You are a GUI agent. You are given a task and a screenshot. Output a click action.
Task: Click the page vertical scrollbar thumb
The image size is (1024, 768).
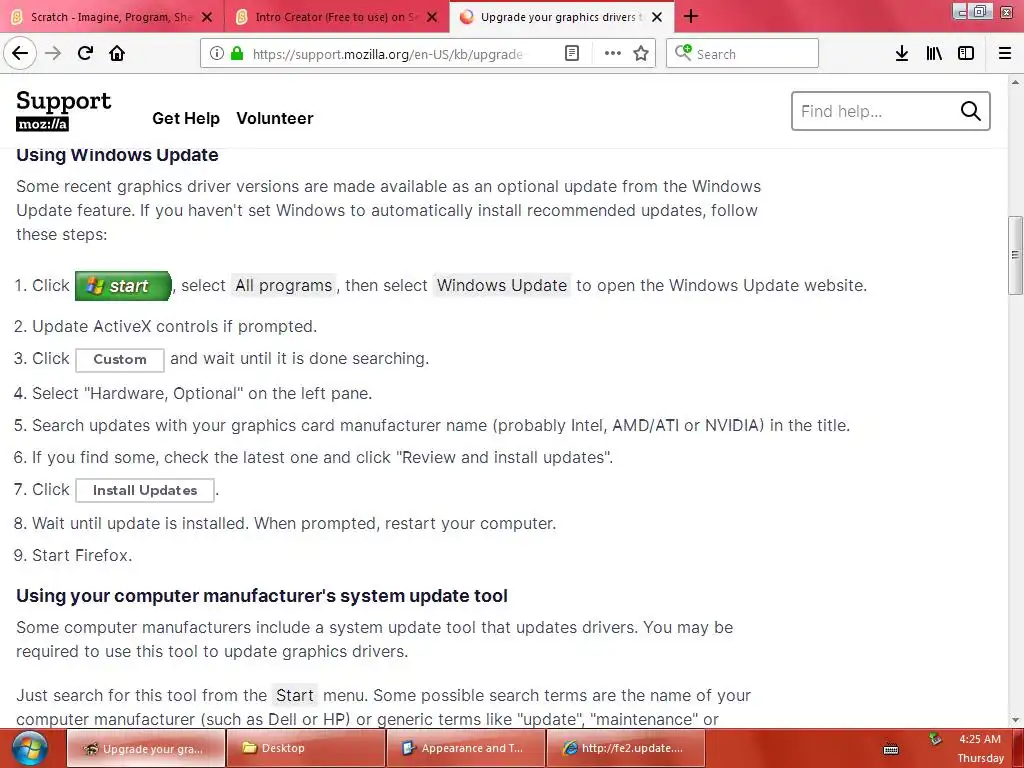[x=1015, y=255]
